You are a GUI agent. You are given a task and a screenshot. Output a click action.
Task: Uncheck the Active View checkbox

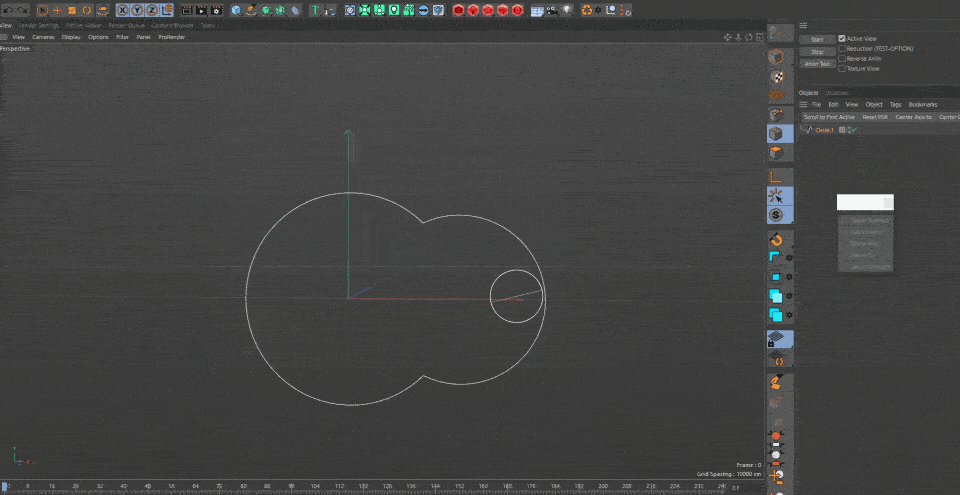842,38
